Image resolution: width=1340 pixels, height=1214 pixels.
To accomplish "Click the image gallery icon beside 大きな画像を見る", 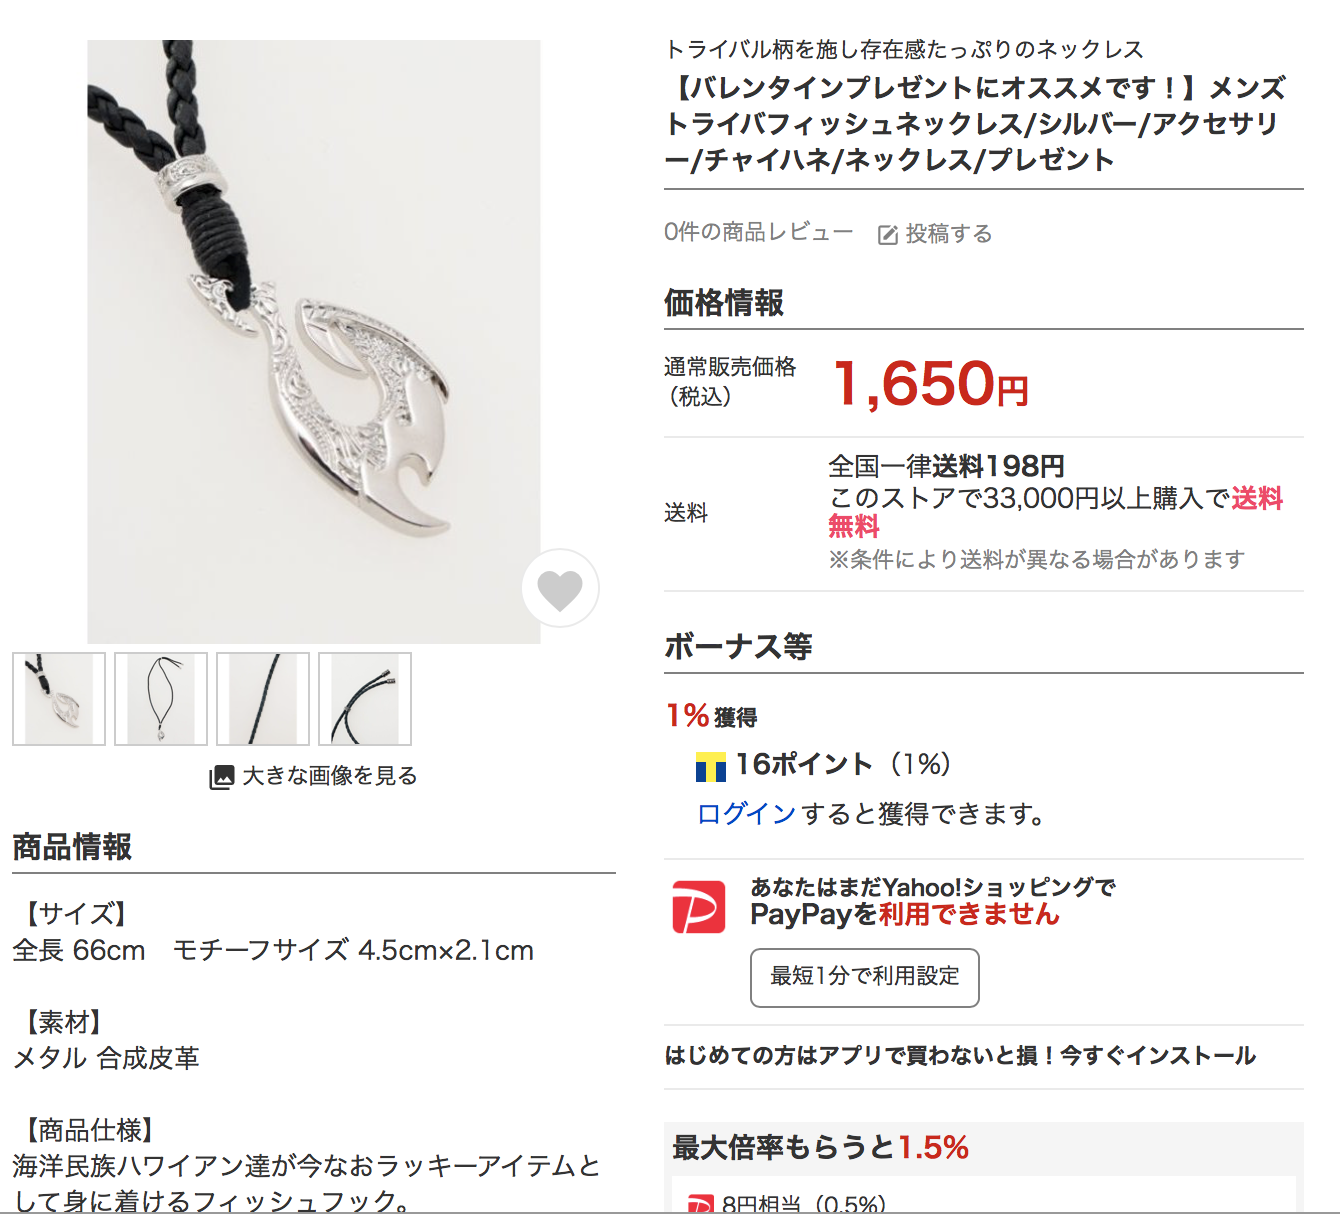I will tap(221, 777).
